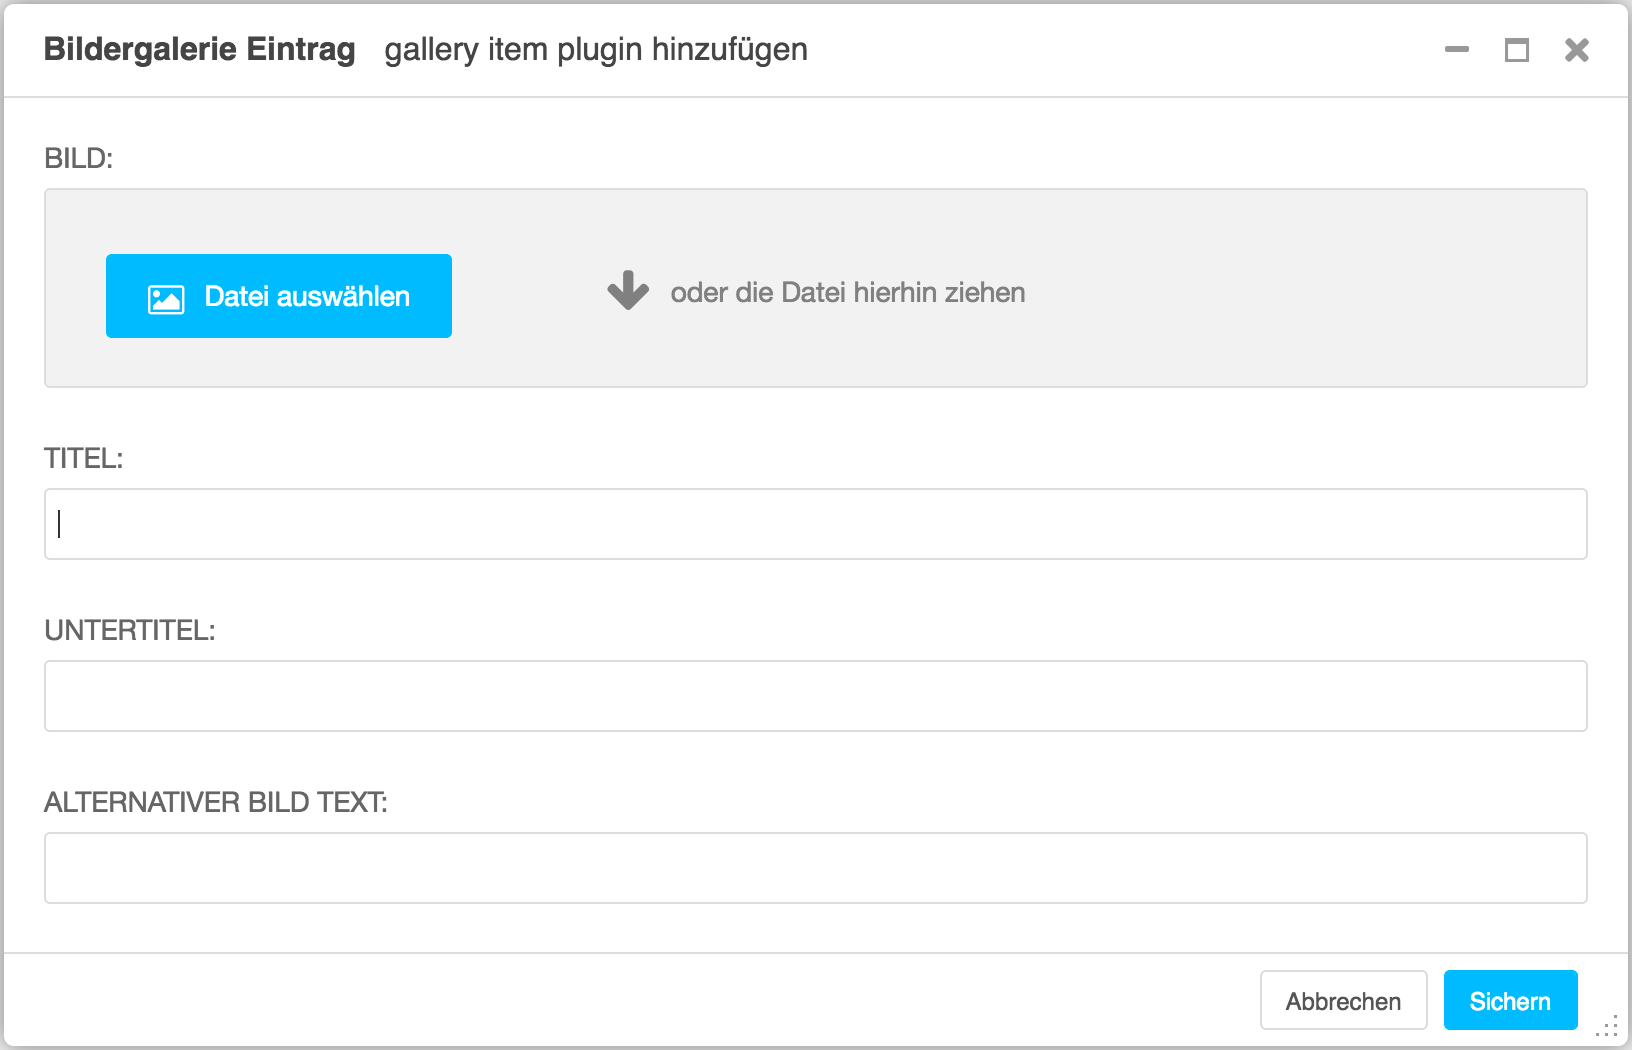
Task: Click the TITEL field label
Action: pyautogui.click(x=84, y=458)
